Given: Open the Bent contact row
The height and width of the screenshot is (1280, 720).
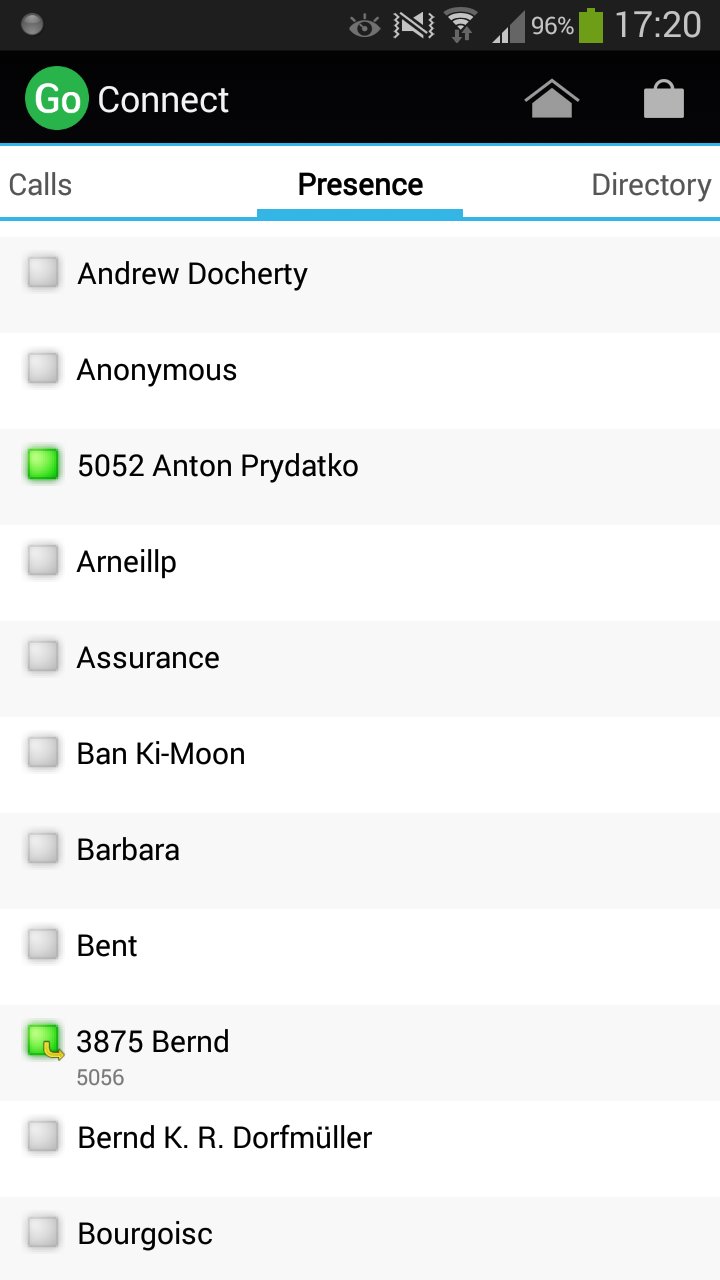Looking at the screenshot, I should (107, 946).
